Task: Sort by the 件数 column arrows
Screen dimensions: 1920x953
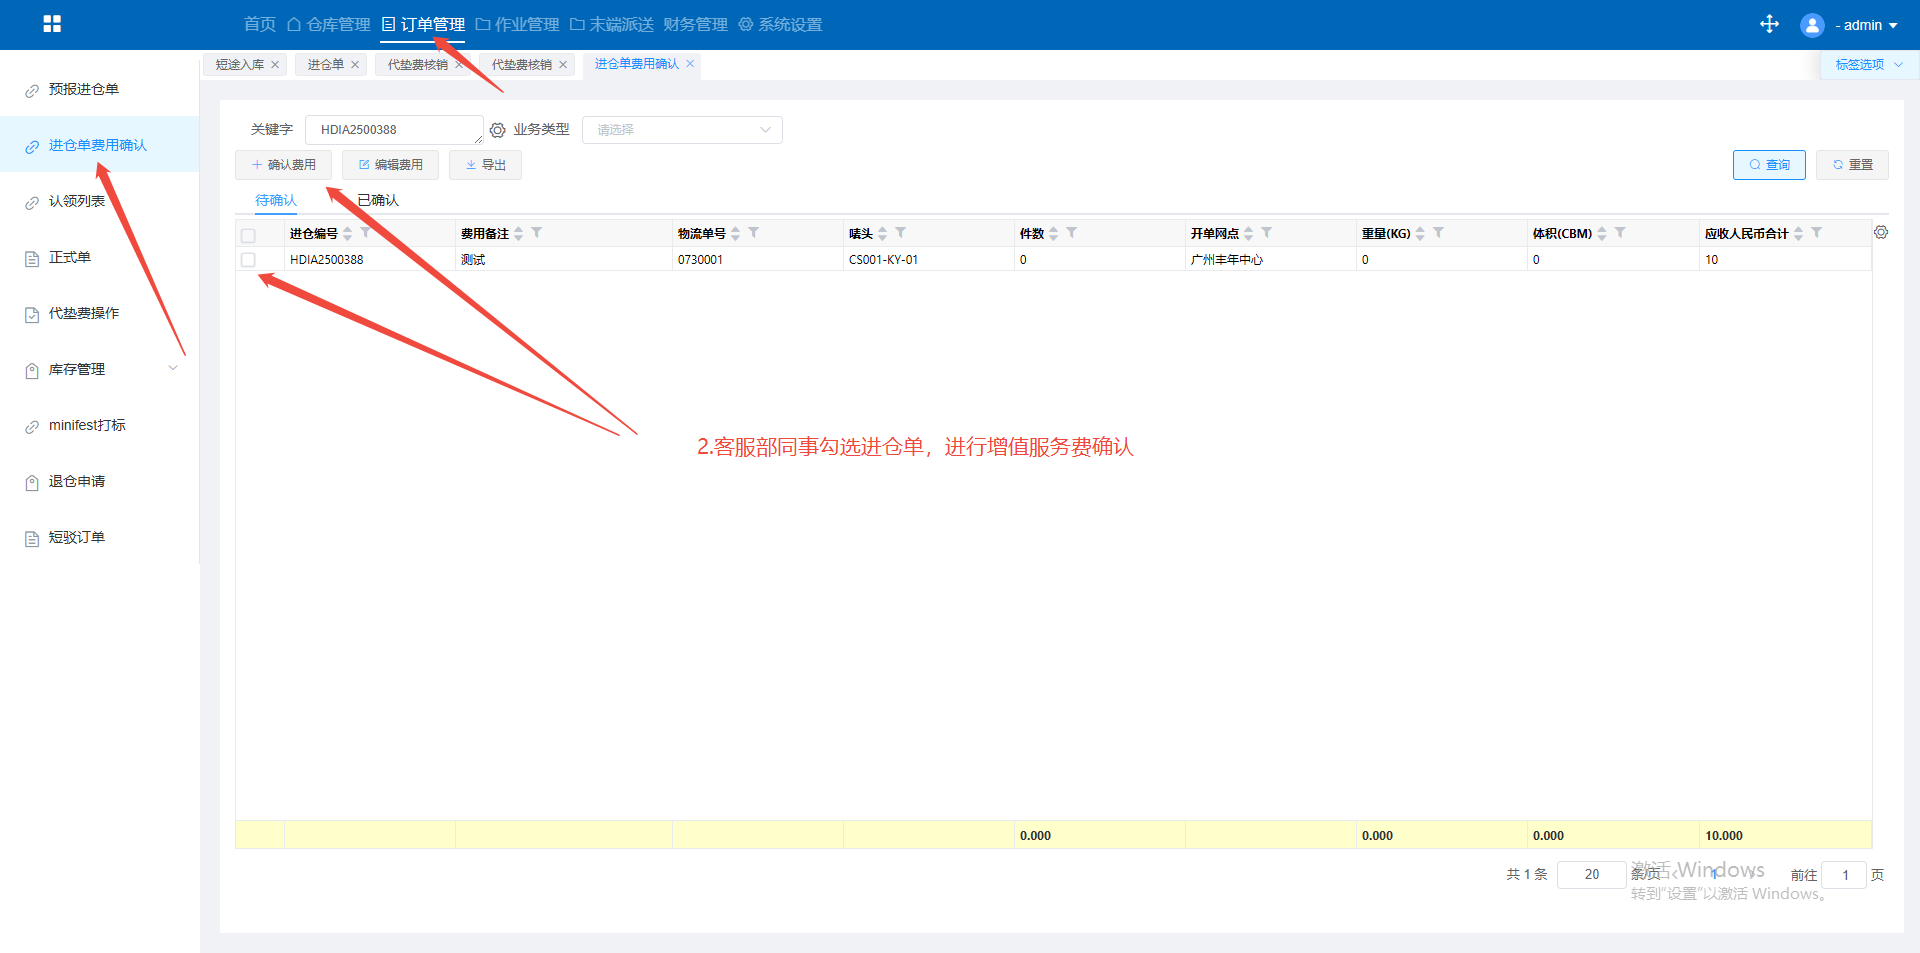Action: click(1053, 233)
